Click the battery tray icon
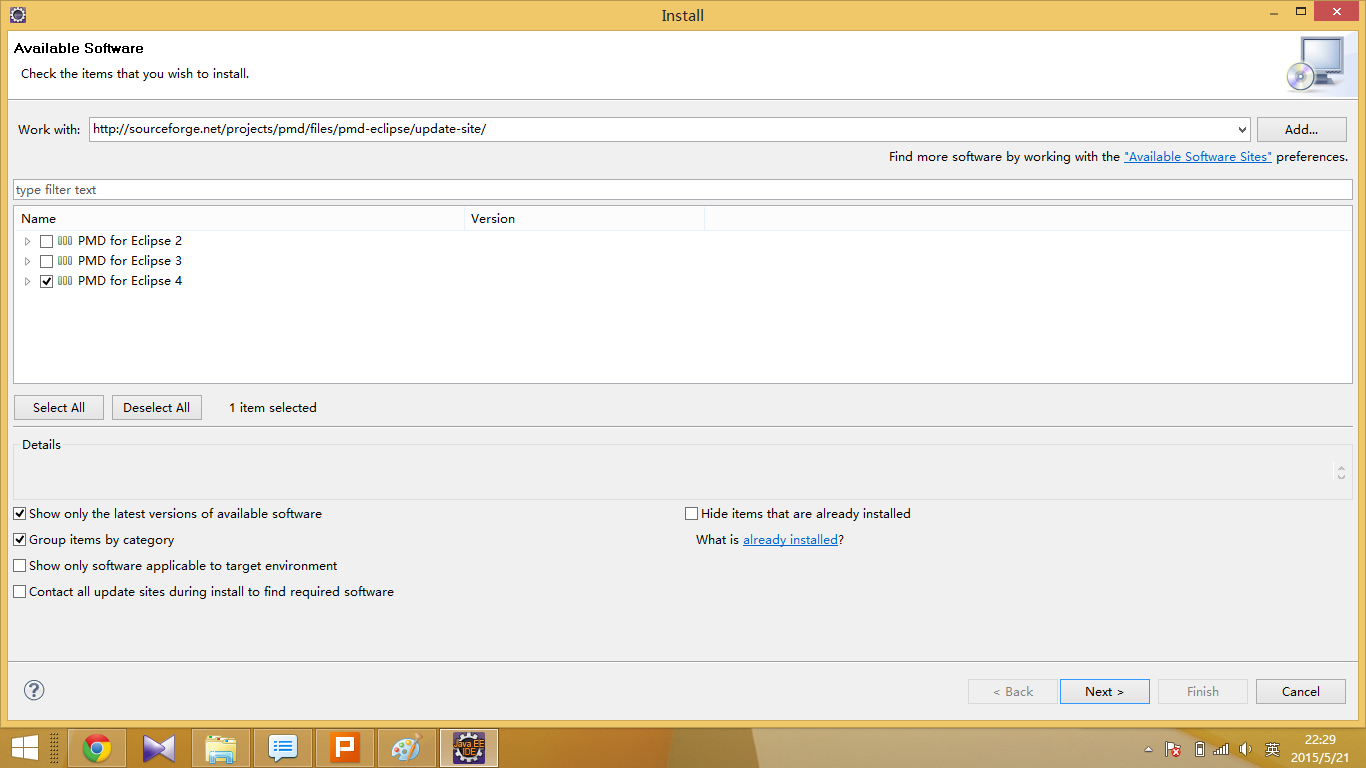The height and width of the screenshot is (768, 1366). (1200, 749)
